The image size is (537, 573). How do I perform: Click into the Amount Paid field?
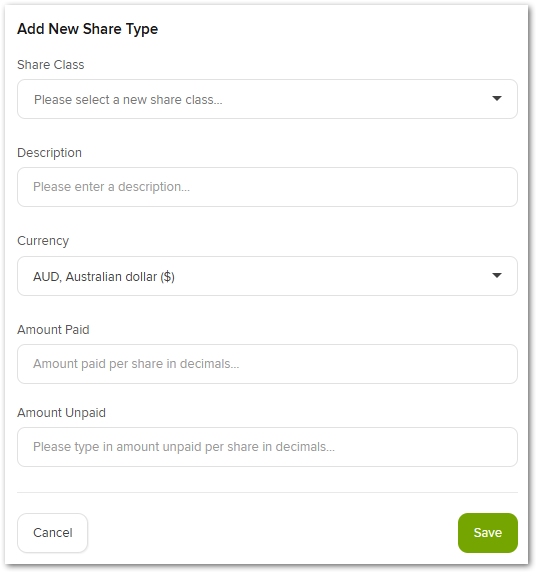coord(267,364)
